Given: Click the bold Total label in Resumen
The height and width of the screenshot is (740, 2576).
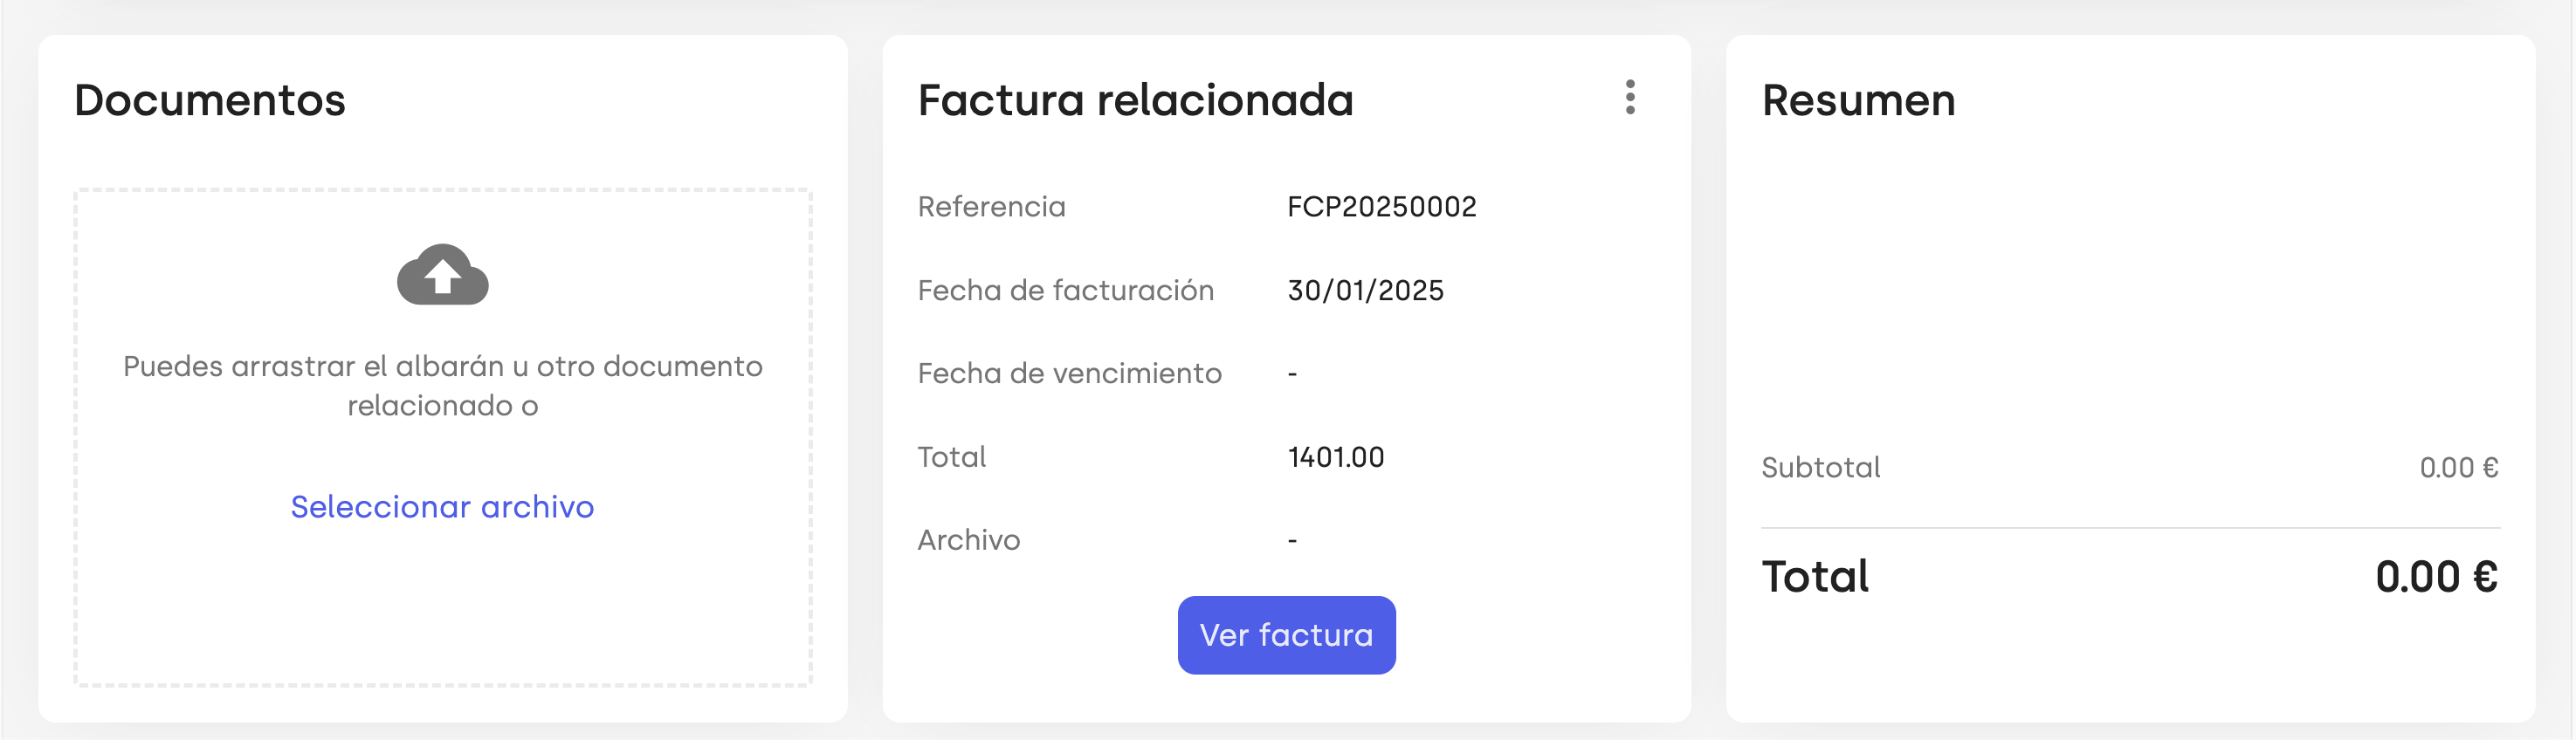Looking at the screenshot, I should [1815, 577].
